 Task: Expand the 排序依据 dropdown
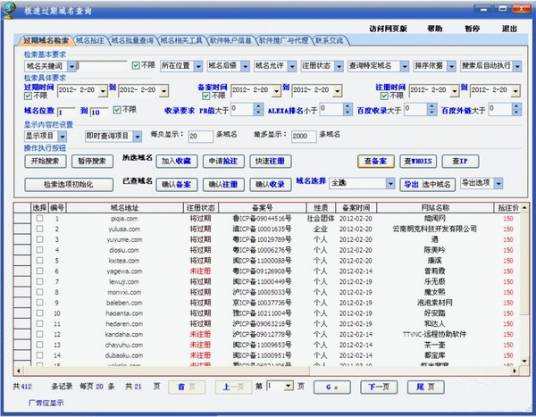coord(452,66)
